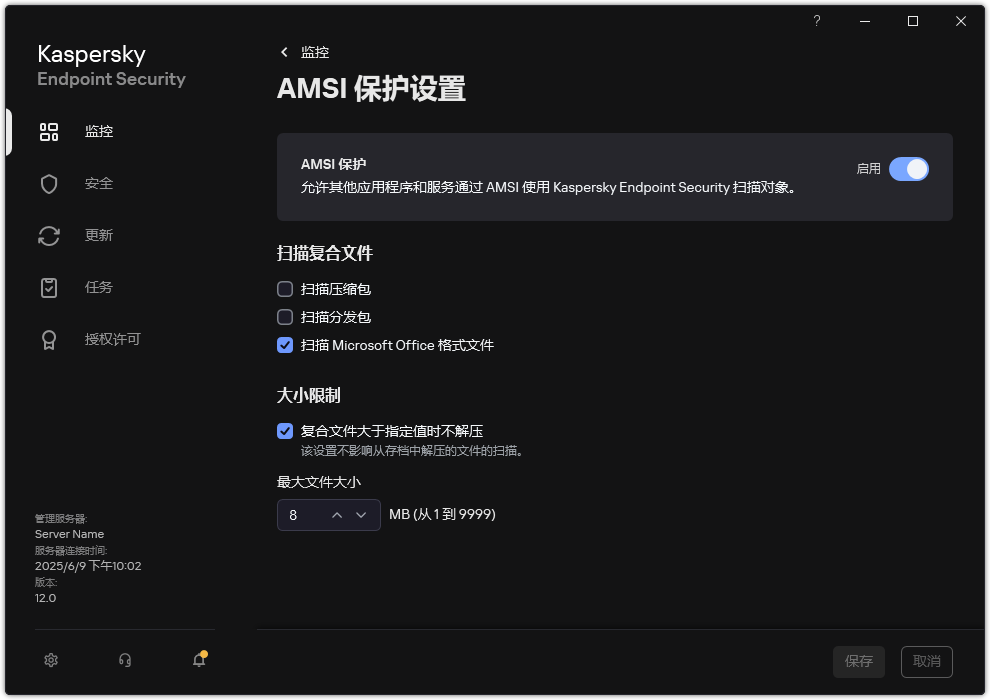Open the 监控 dashboard icon in sidebar

(x=49, y=132)
